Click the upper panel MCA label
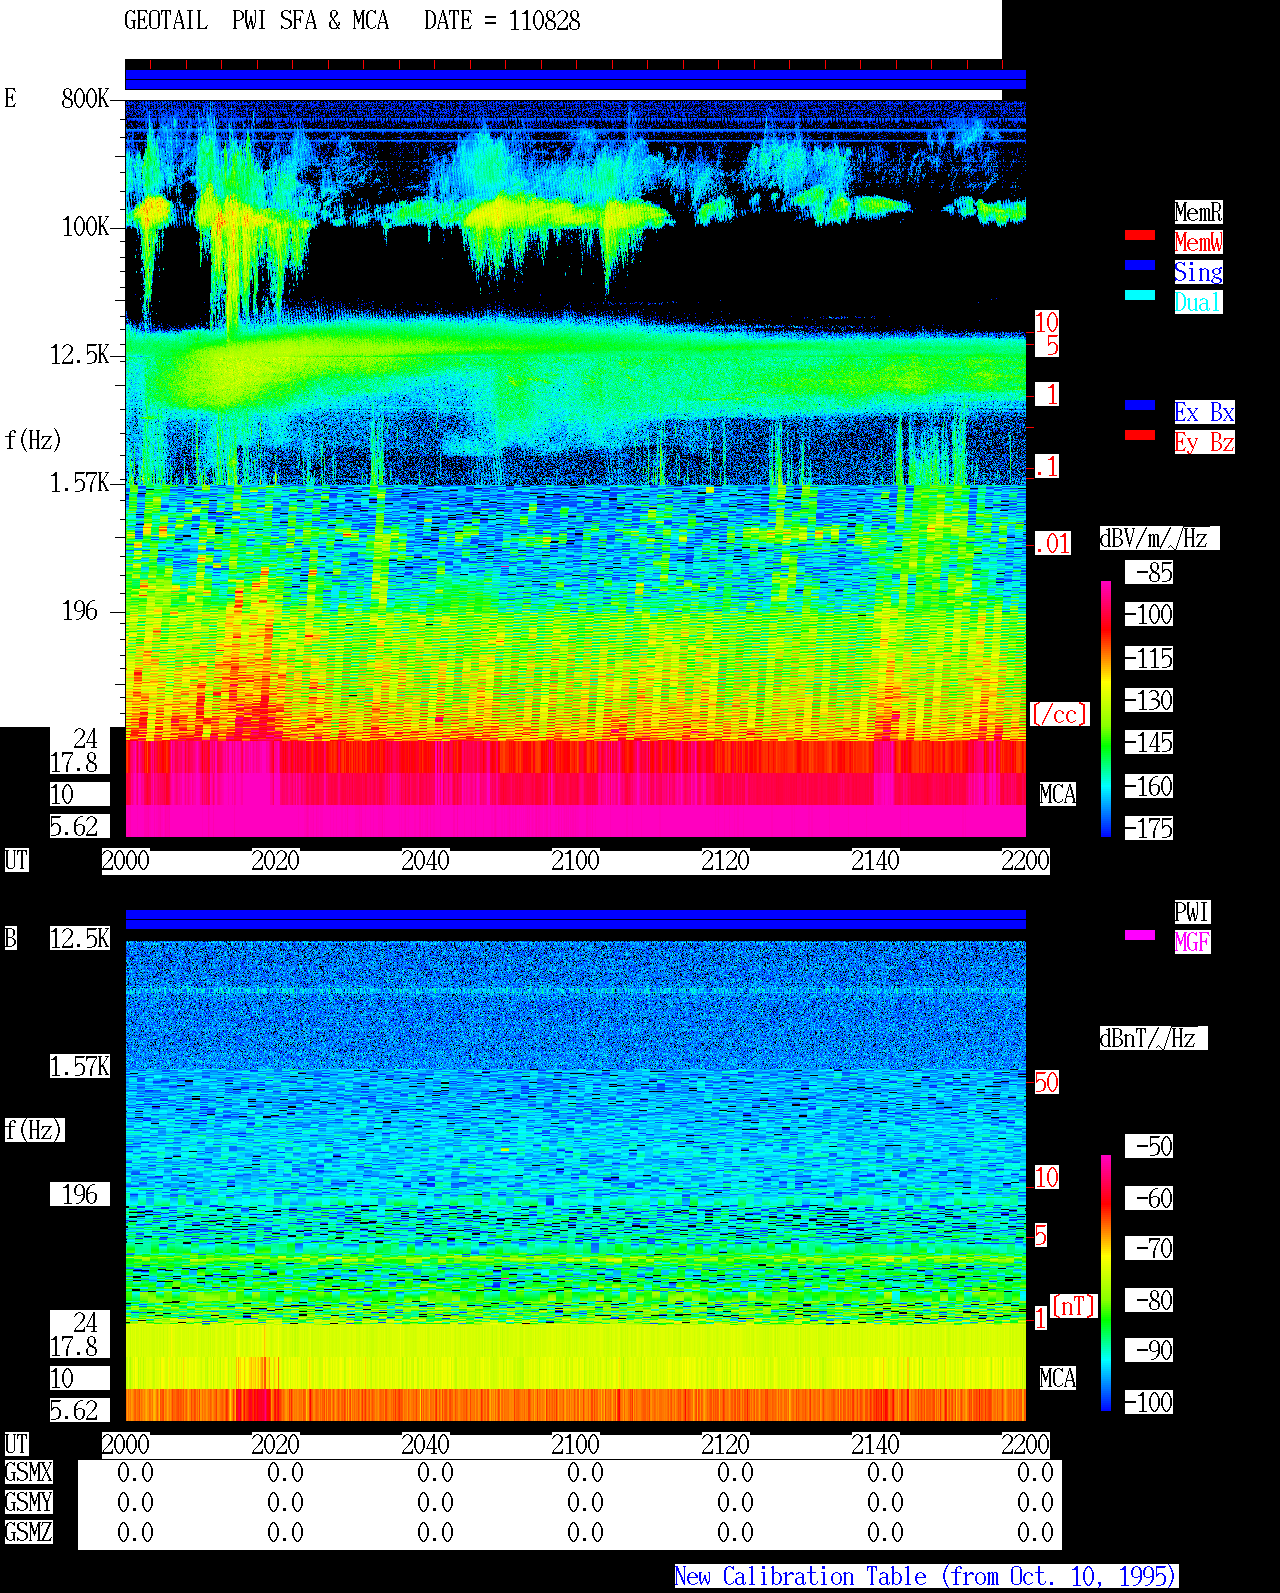The height and width of the screenshot is (1593, 1280). pos(1058,795)
